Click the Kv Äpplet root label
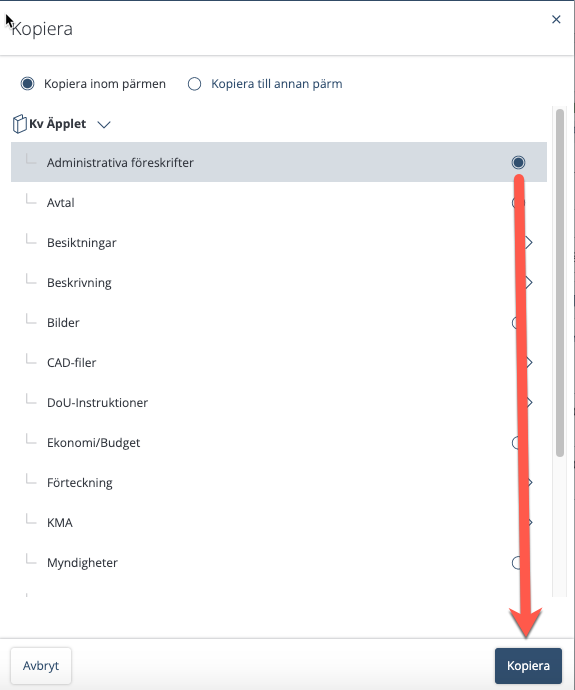The width and height of the screenshot is (575, 690). click(x=58, y=124)
